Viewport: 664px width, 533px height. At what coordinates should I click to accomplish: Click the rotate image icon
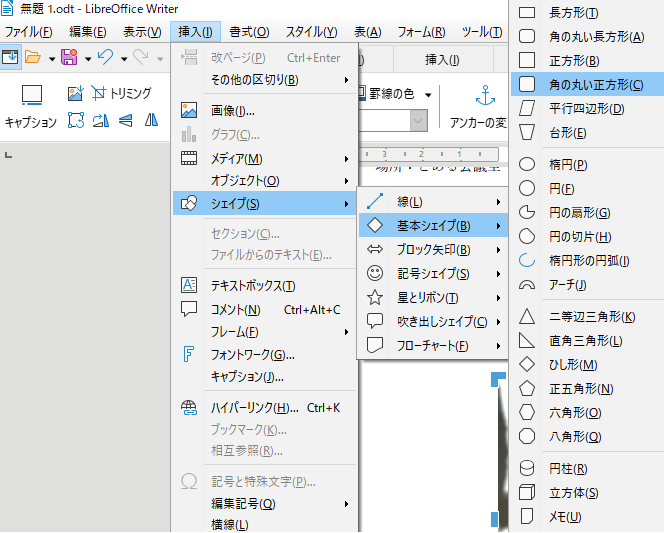tap(101, 120)
